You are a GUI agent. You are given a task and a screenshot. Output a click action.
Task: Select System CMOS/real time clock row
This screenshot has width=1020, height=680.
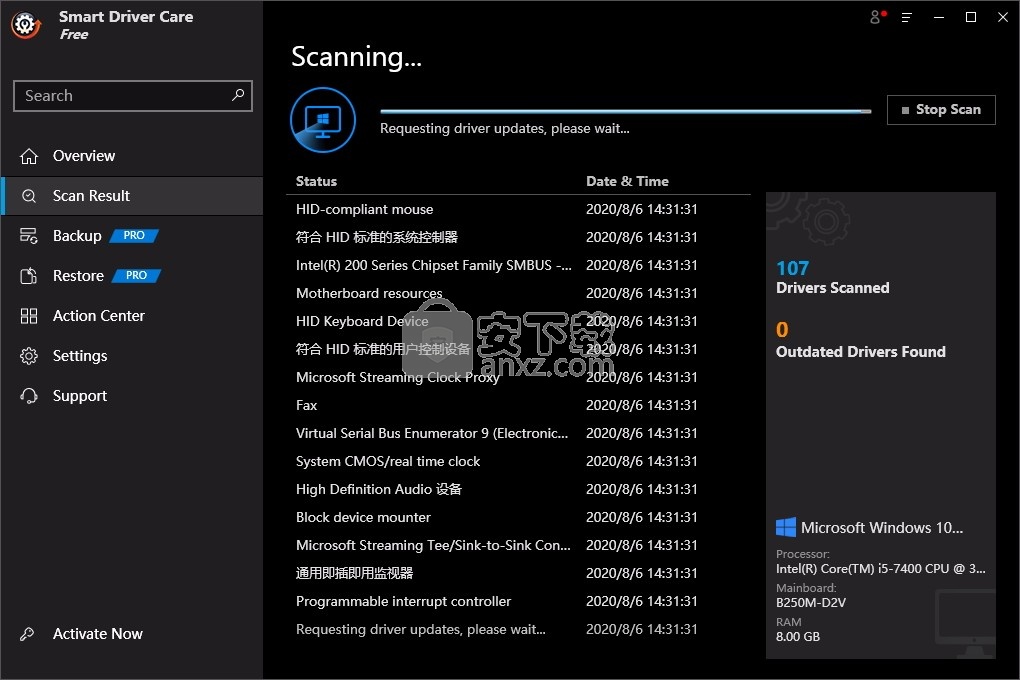518,461
